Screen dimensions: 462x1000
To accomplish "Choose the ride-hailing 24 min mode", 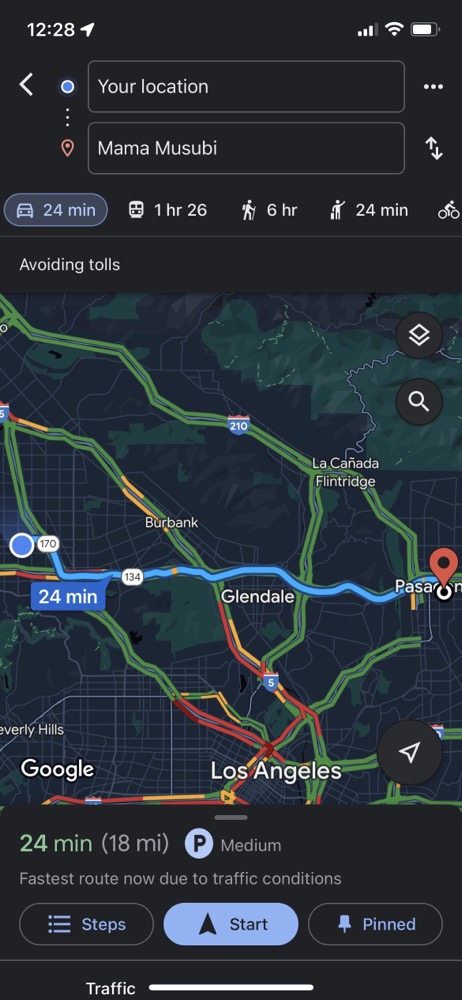I will [x=368, y=210].
